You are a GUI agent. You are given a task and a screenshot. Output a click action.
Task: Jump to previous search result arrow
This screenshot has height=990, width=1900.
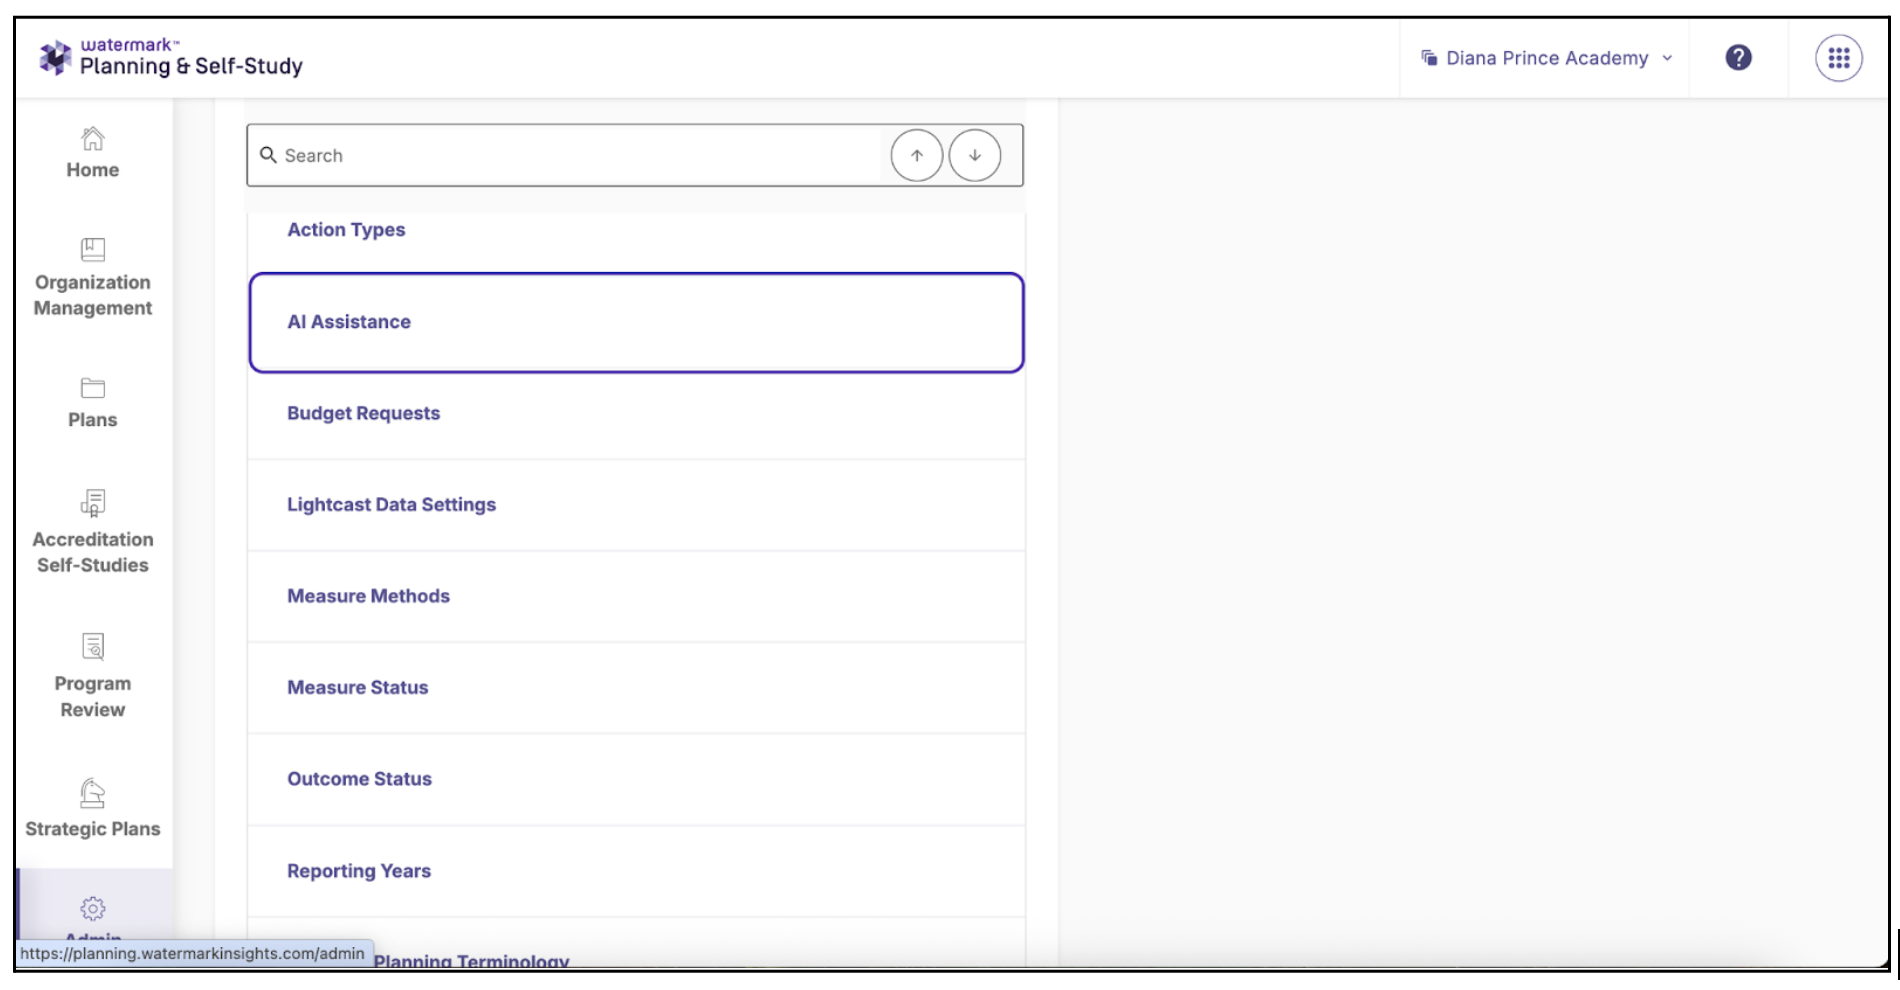pos(917,155)
